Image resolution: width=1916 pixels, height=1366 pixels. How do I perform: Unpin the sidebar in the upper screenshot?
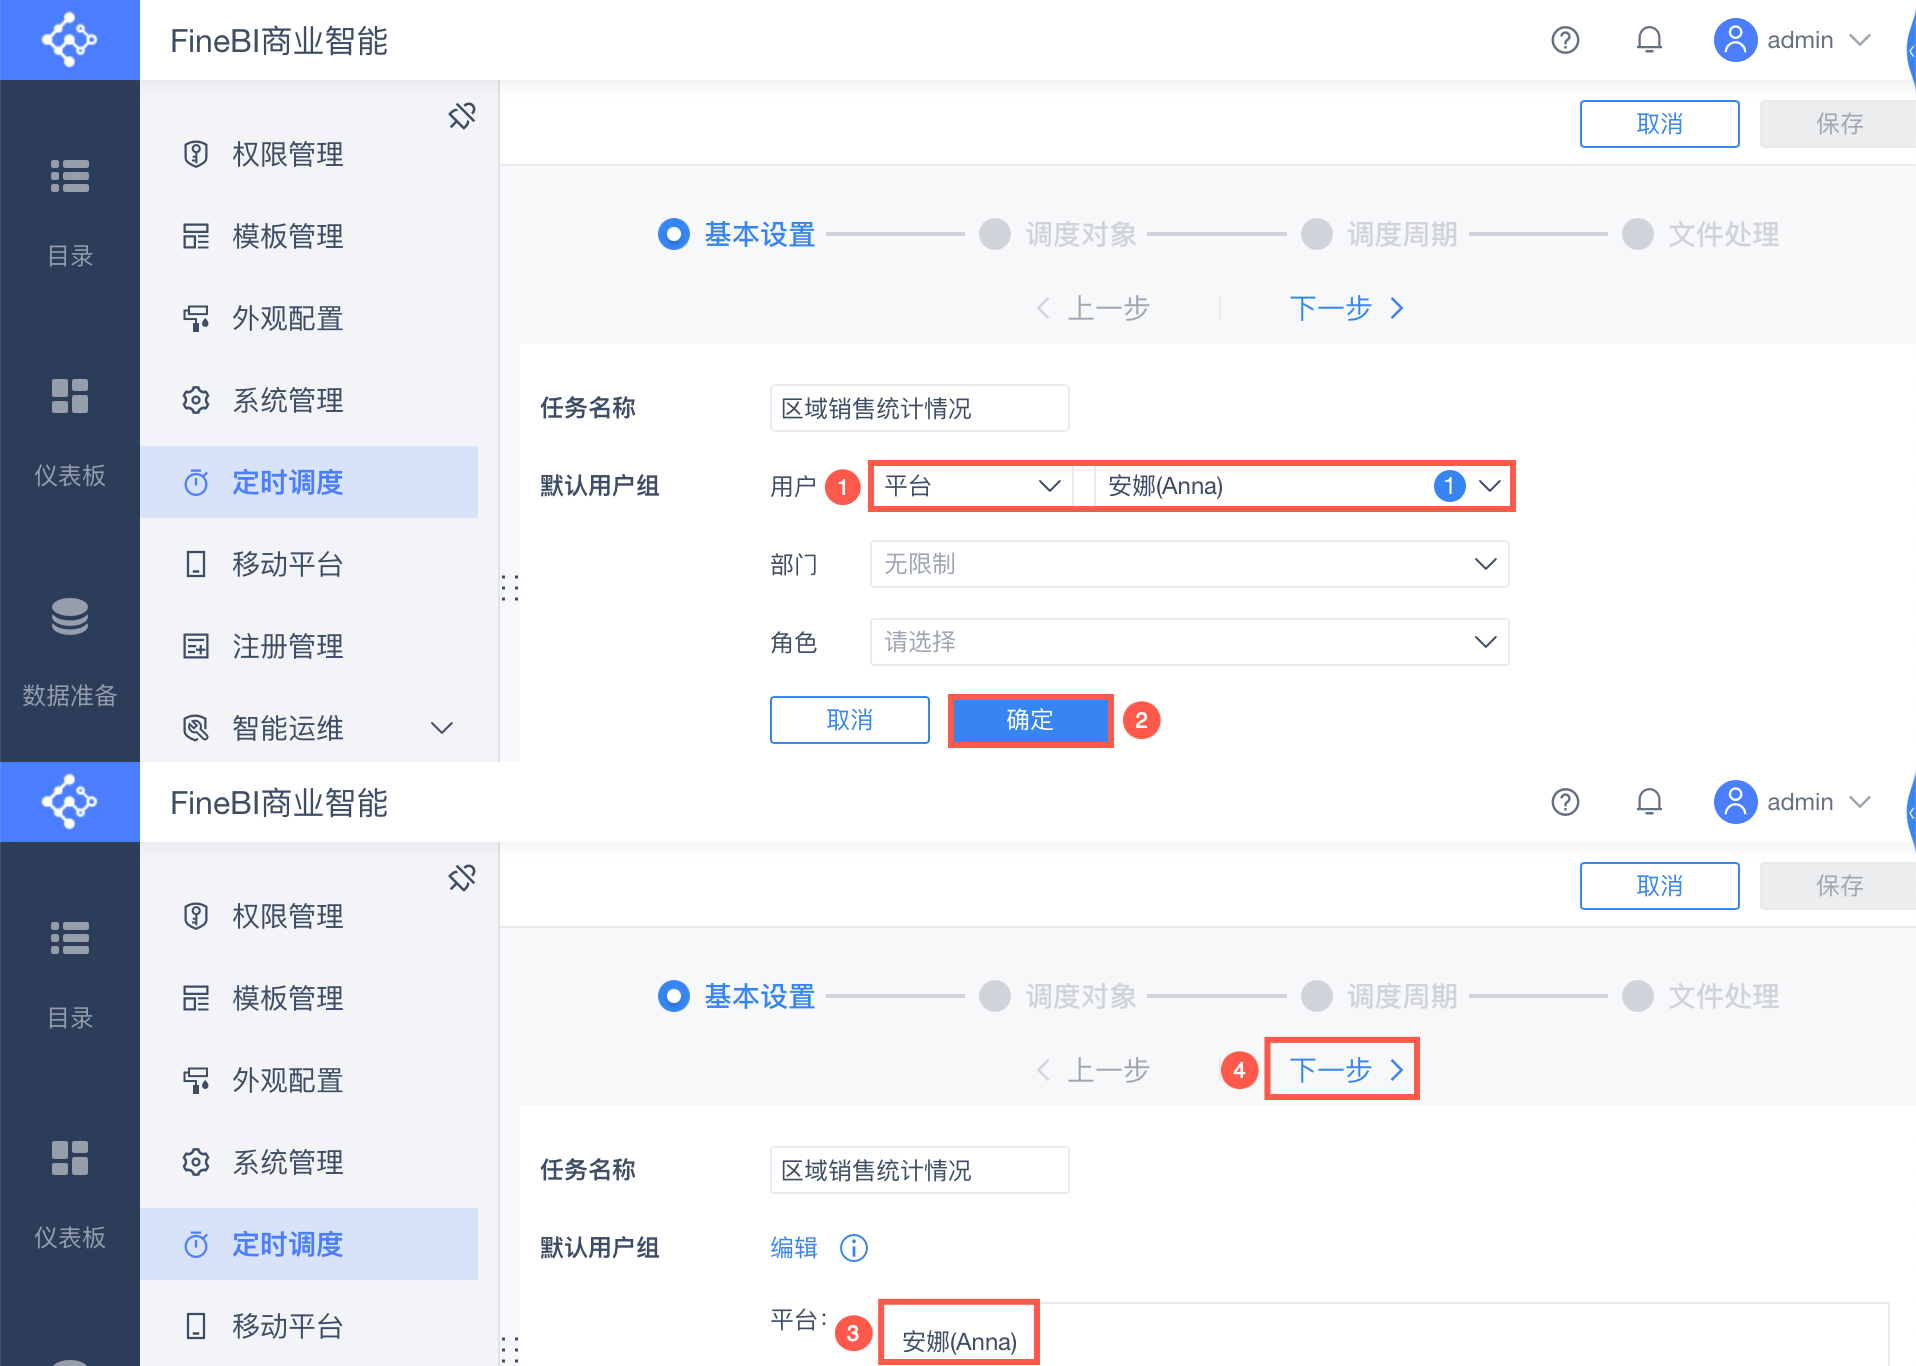[462, 116]
